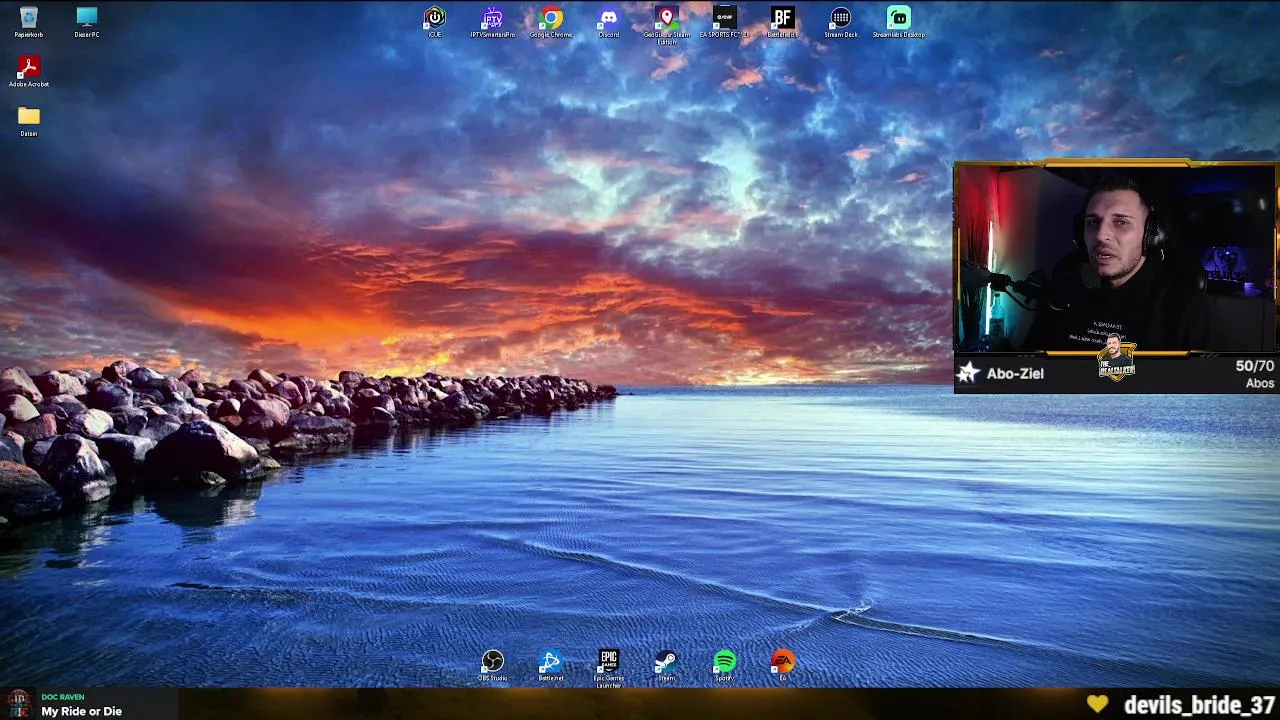Click the webcam overlay thumbnail
This screenshot has height=720, width=1280.
pos(1116,259)
